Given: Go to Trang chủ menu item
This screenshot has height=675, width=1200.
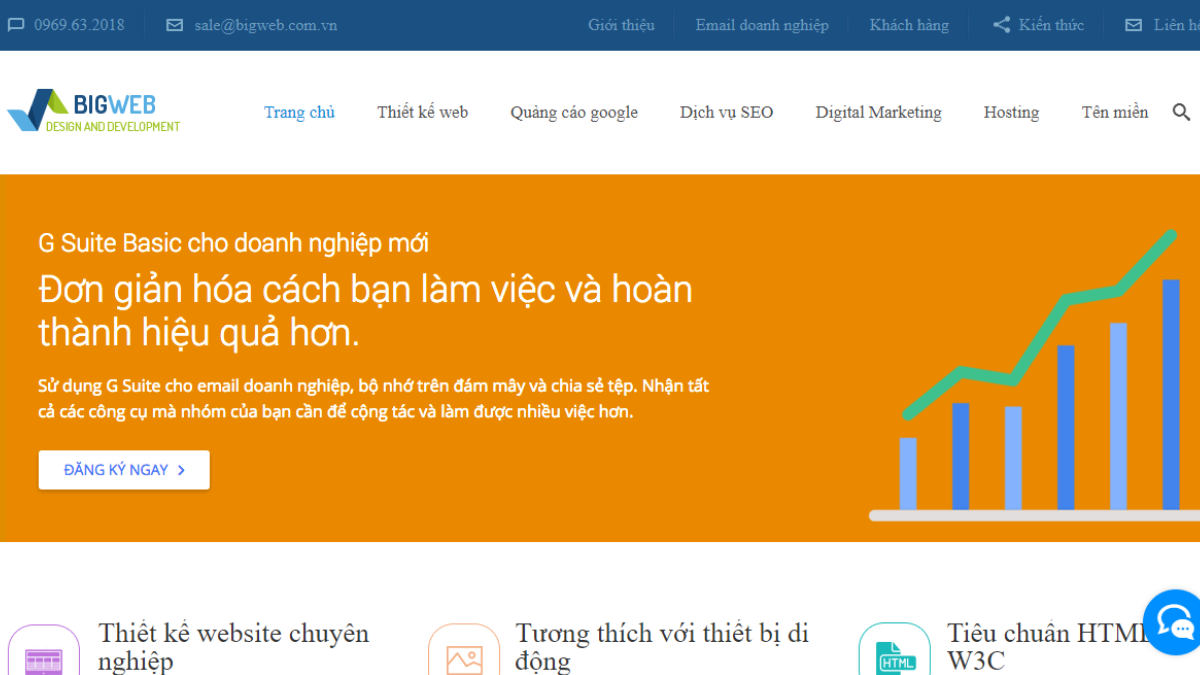Looking at the screenshot, I should pyautogui.click(x=299, y=112).
